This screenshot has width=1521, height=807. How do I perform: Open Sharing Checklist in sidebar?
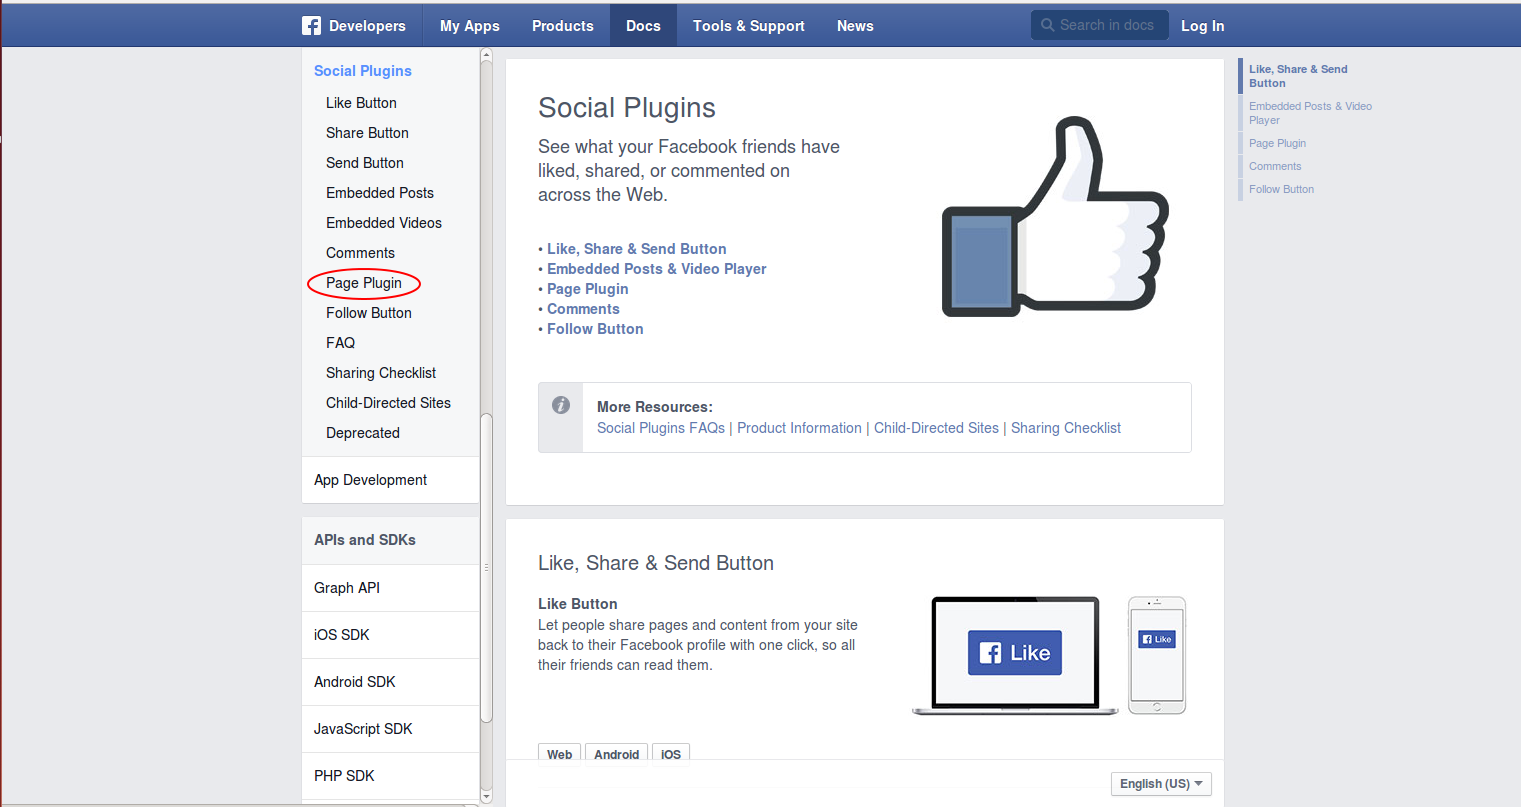coord(381,373)
